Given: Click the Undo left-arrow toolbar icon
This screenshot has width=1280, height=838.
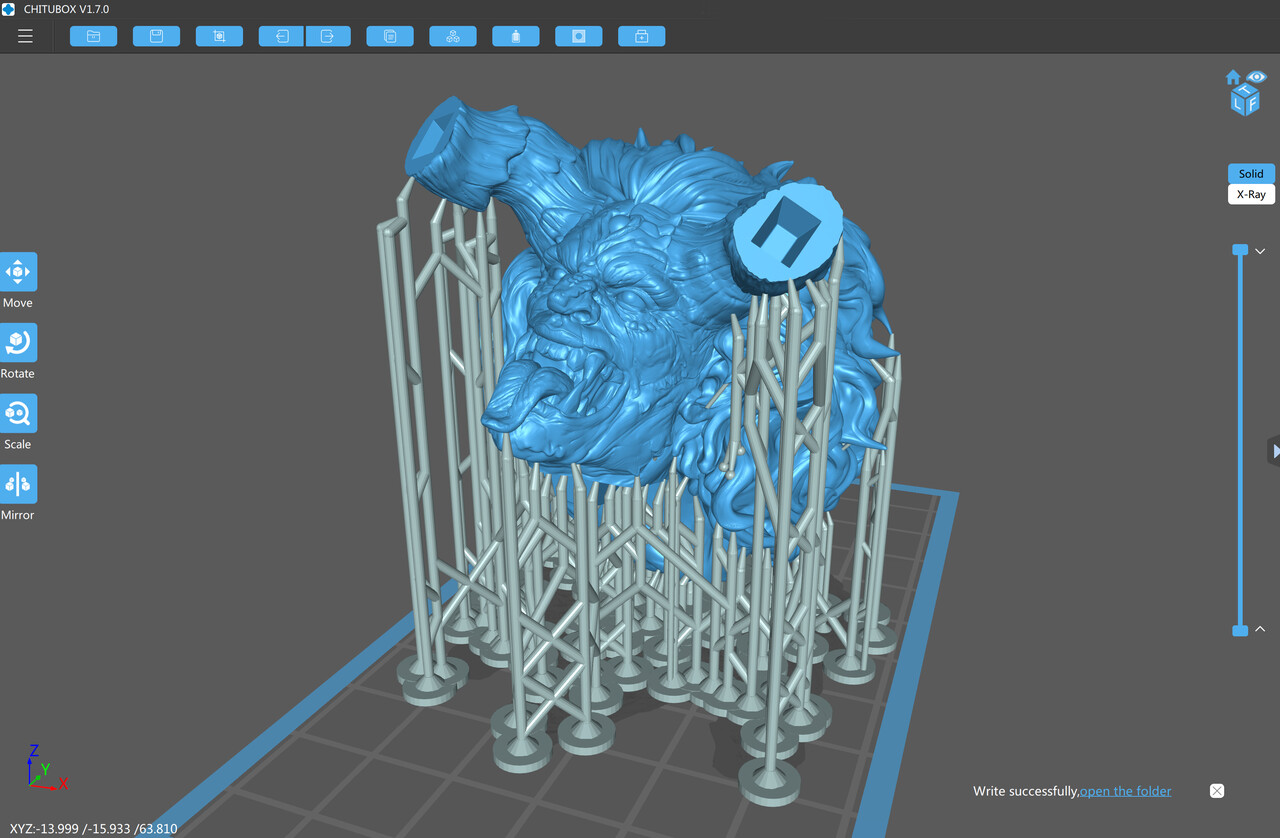Looking at the screenshot, I should pyautogui.click(x=281, y=36).
